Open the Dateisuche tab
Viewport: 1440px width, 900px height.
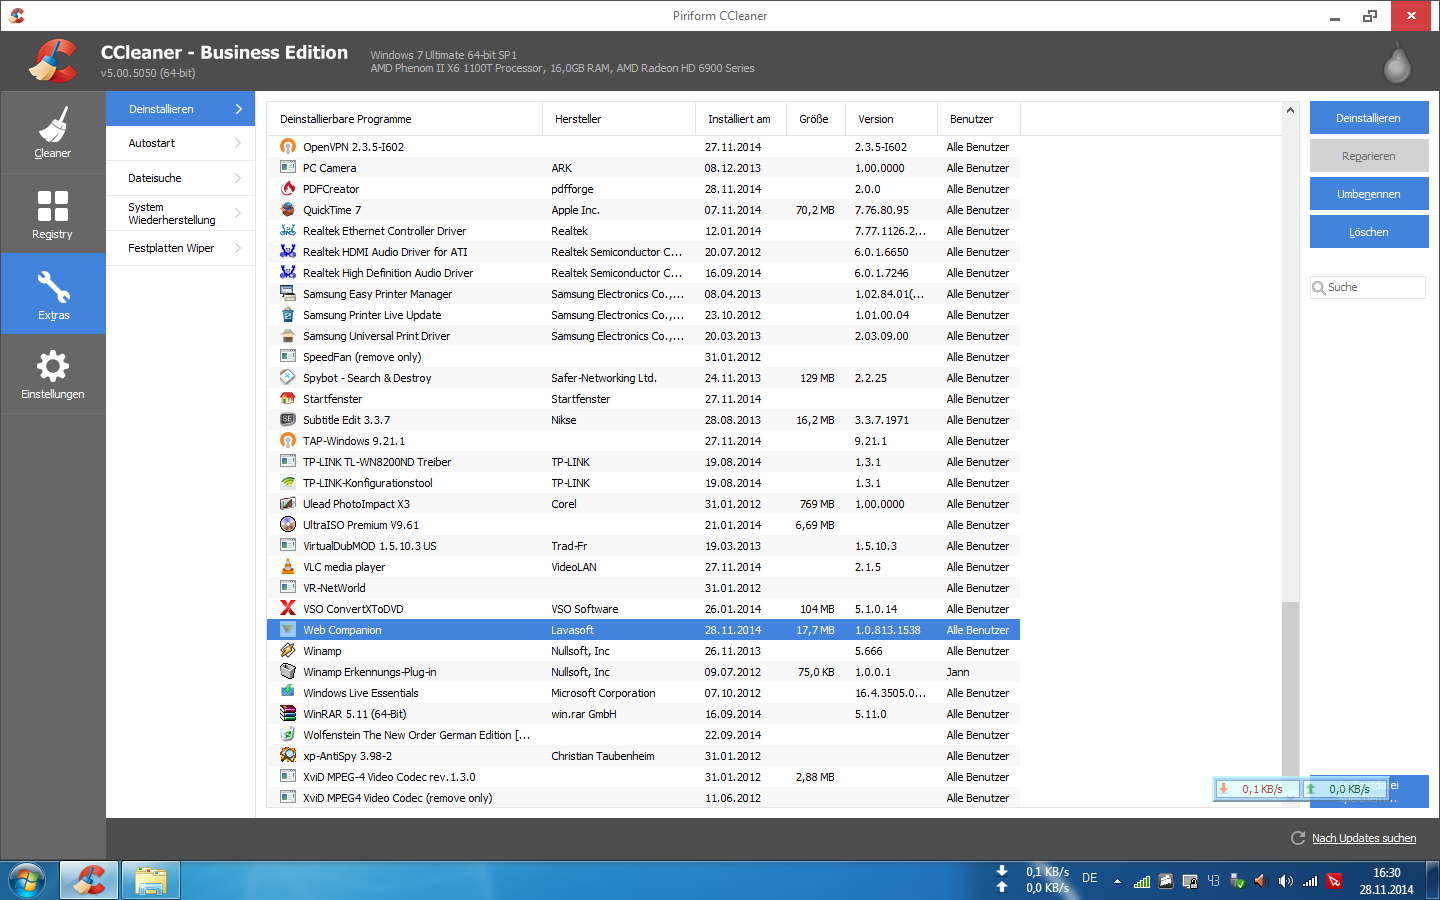point(180,178)
